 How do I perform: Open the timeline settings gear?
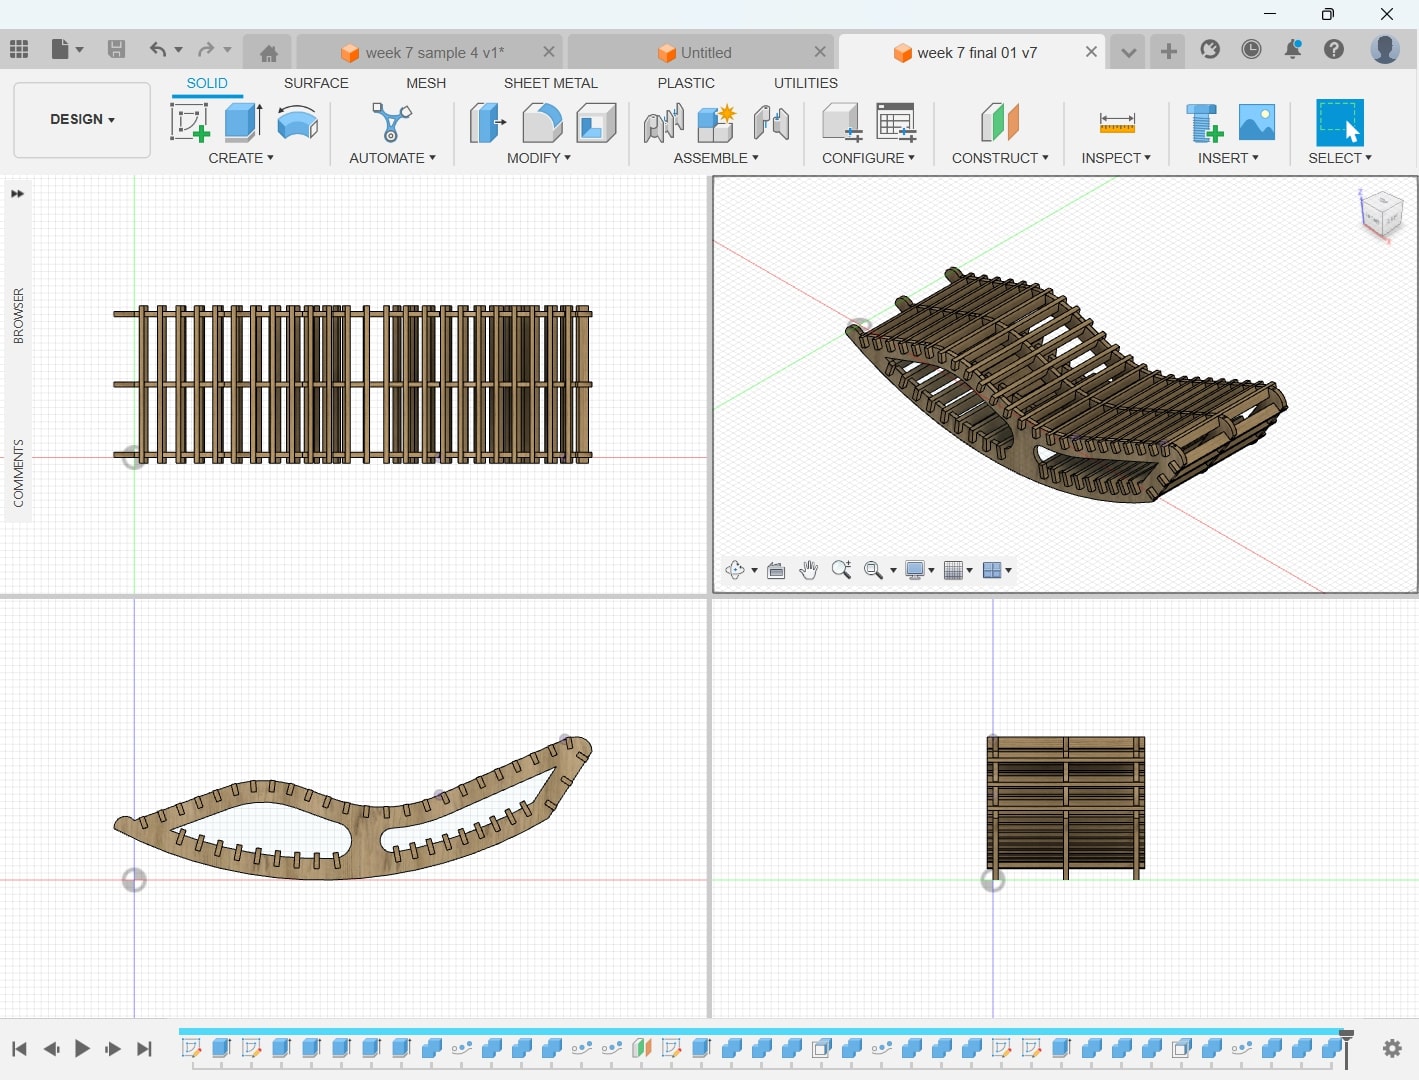click(x=1392, y=1048)
